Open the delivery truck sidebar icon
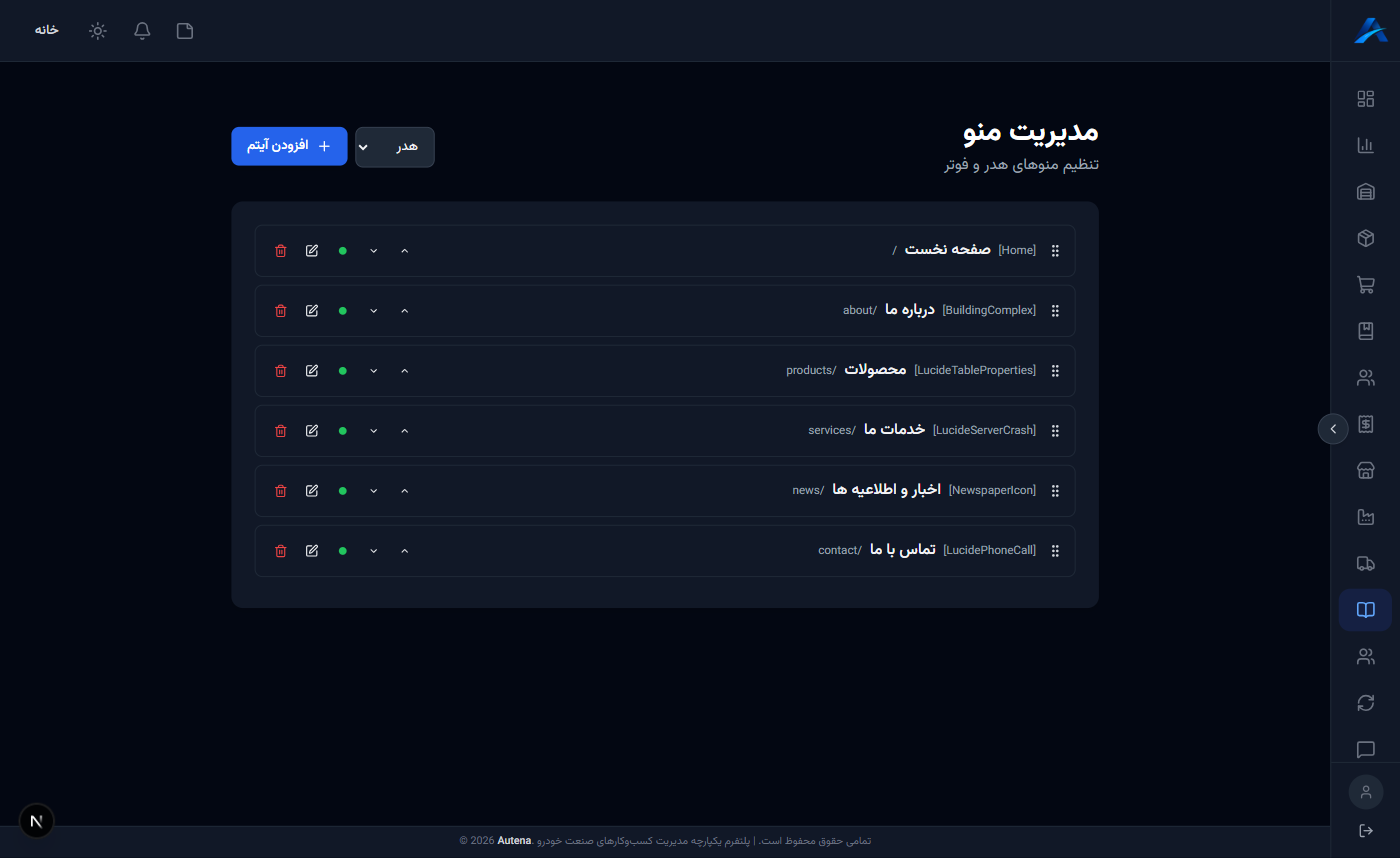The width and height of the screenshot is (1400, 858). (x=1365, y=563)
